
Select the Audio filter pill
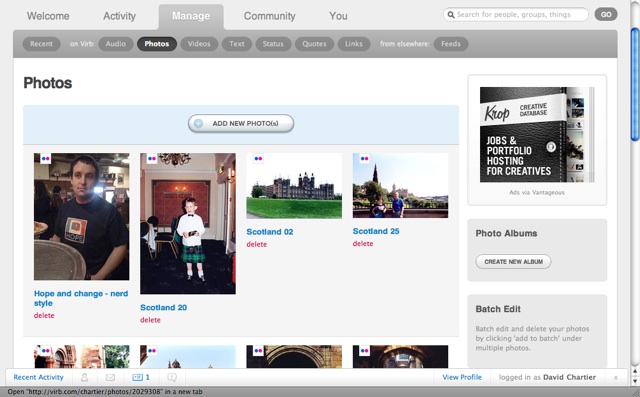point(116,44)
